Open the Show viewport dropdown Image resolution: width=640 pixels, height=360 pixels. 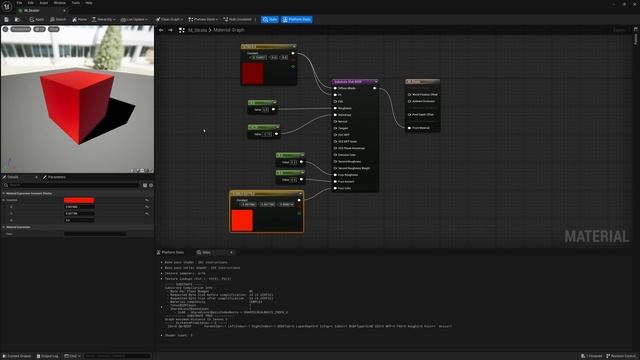click(54, 29)
